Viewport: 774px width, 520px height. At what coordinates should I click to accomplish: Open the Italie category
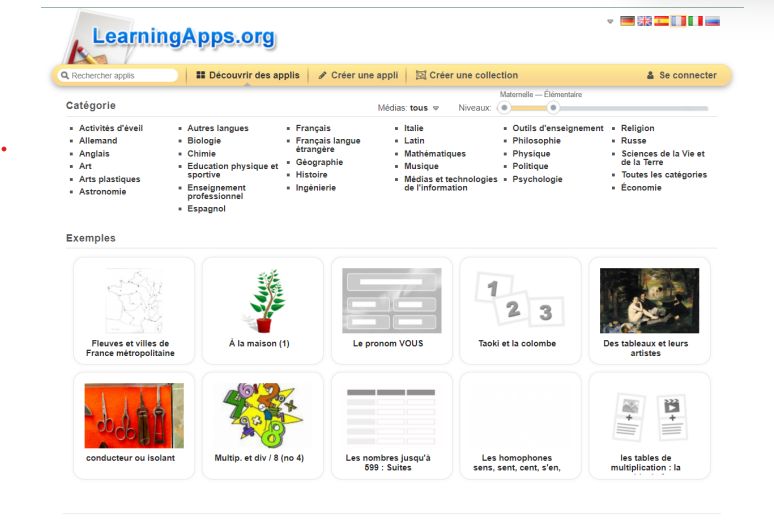click(414, 128)
